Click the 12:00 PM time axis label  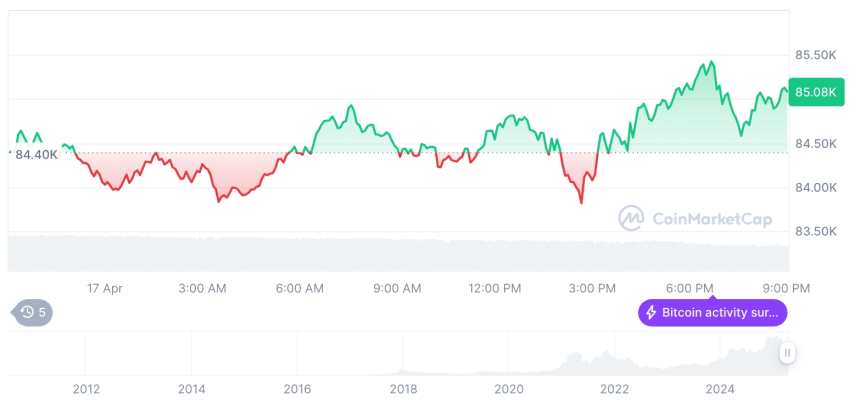coord(495,288)
